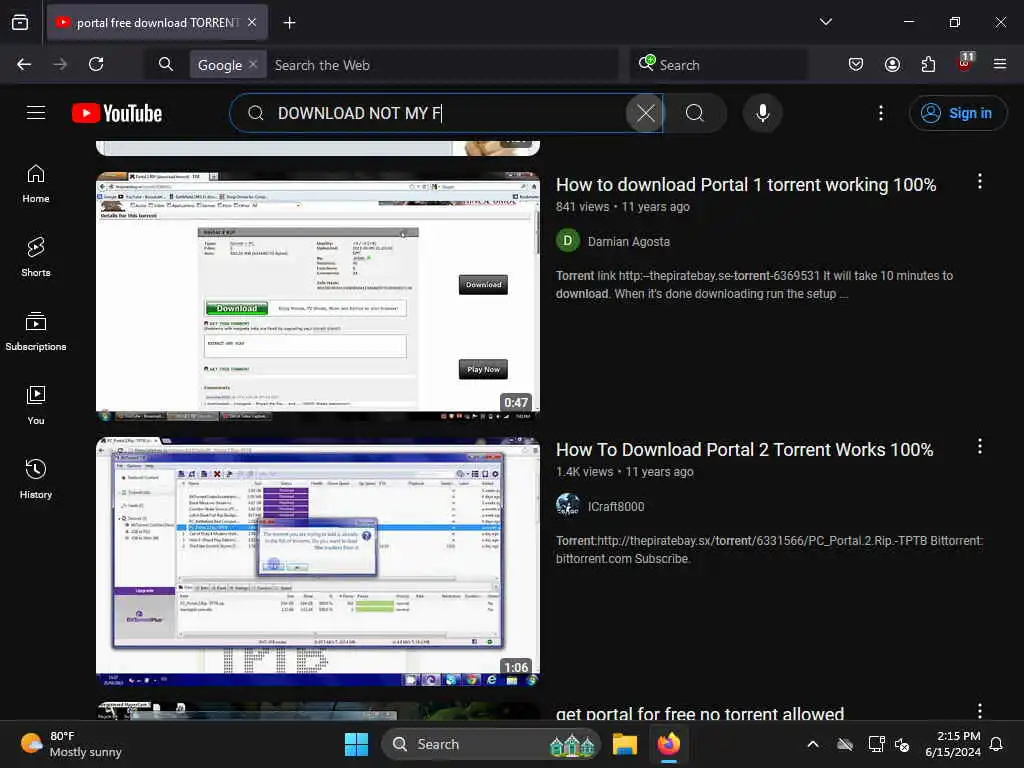Open options menu for Portal 2 video
The width and height of the screenshot is (1024, 768).
(x=980, y=447)
